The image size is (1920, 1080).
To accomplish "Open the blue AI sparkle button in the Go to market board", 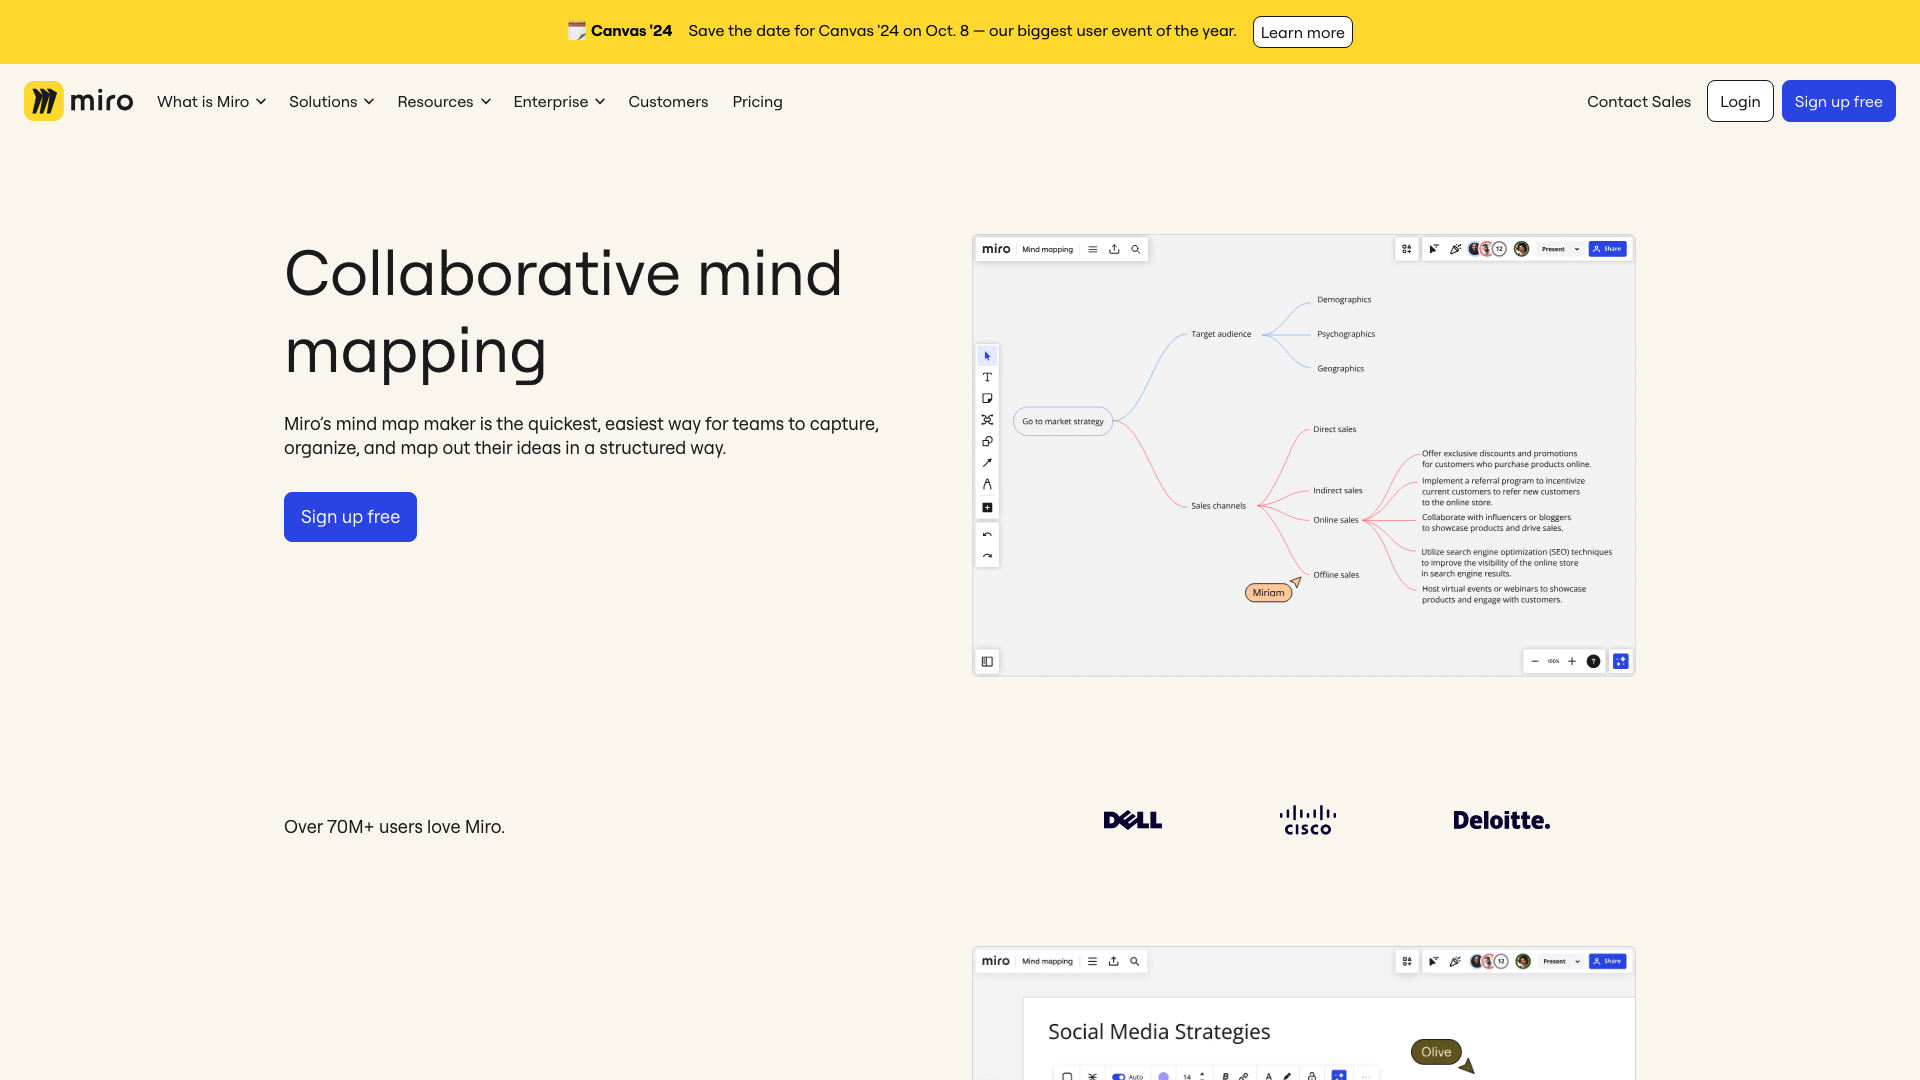I will click(1621, 661).
